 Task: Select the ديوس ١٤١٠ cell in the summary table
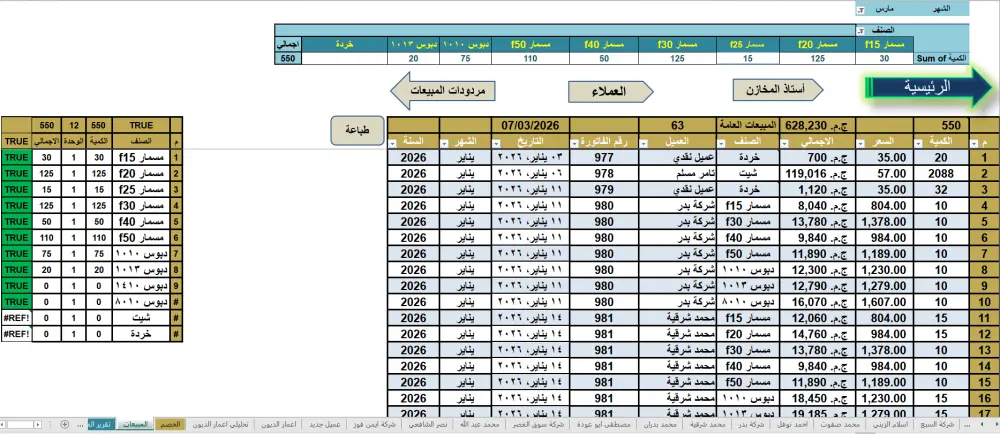pyautogui.click(x=141, y=286)
